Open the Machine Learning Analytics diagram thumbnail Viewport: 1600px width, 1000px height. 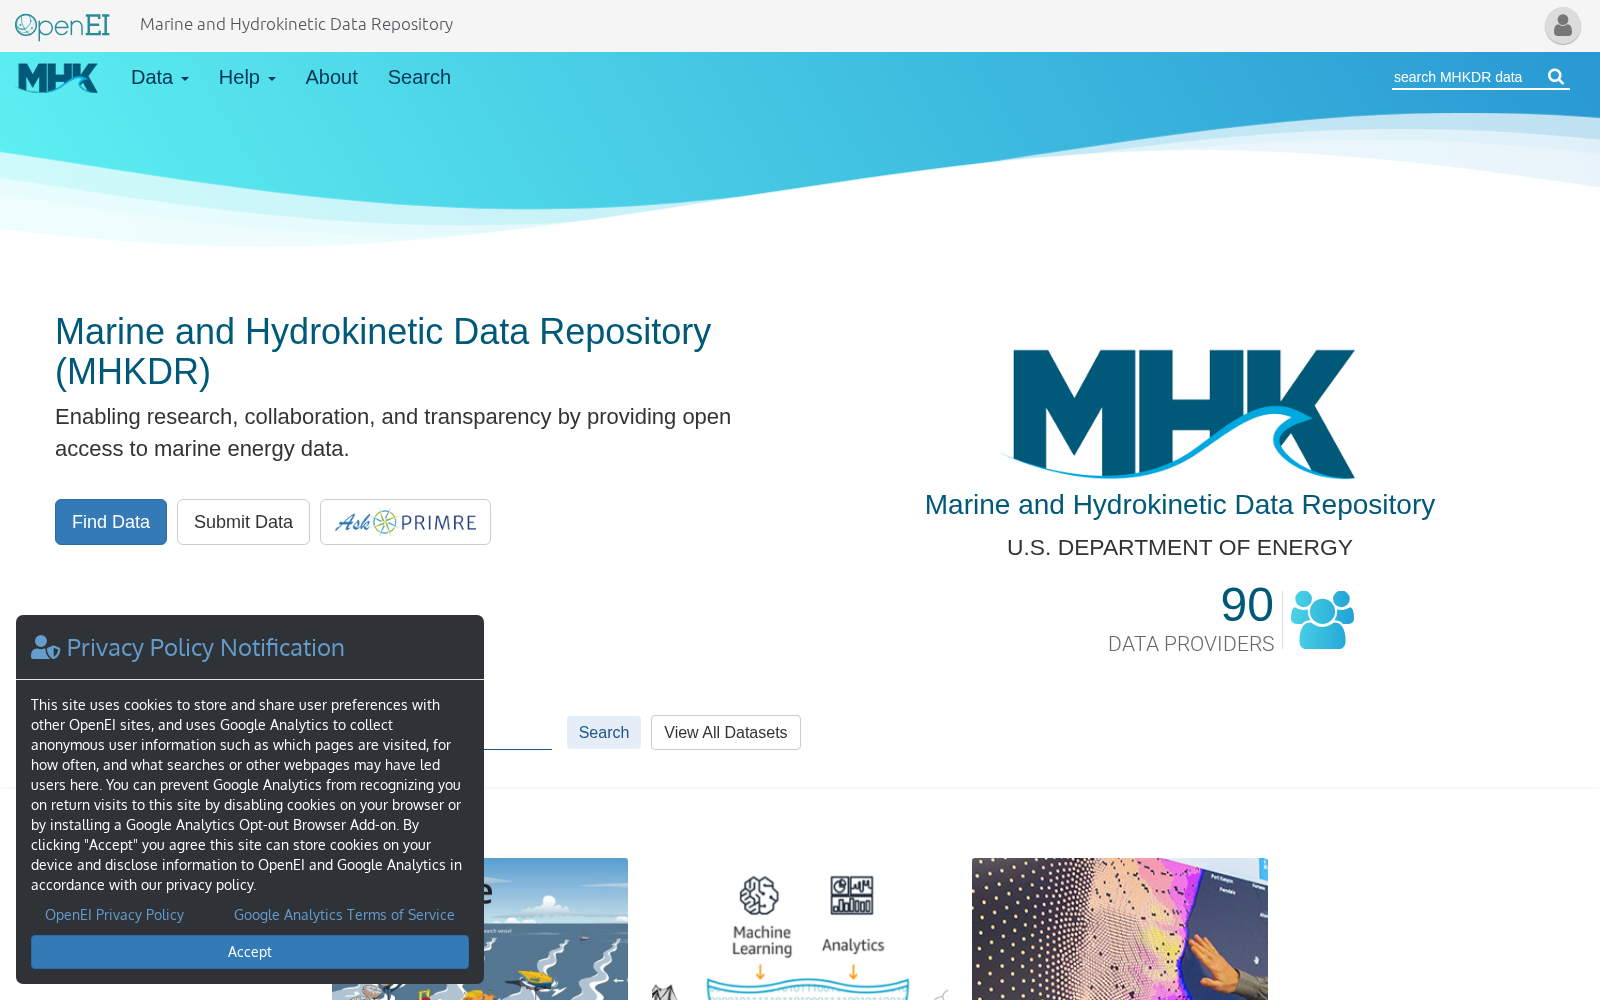[x=800, y=929]
